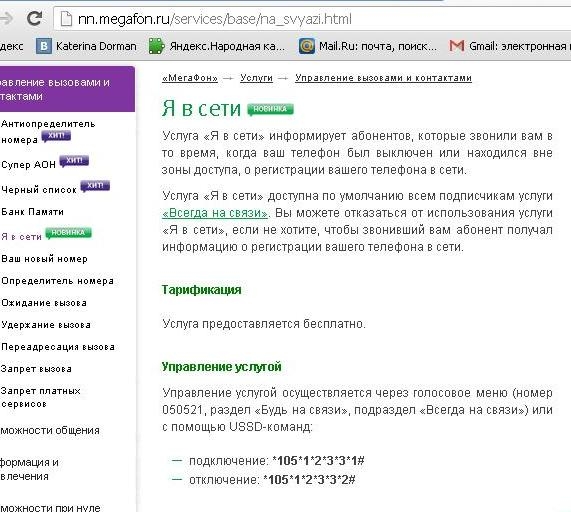Image resolution: width=571 pixels, height=512 pixels.
Task: Expand the информация и развлечения sidebar section
Action: coord(29,469)
